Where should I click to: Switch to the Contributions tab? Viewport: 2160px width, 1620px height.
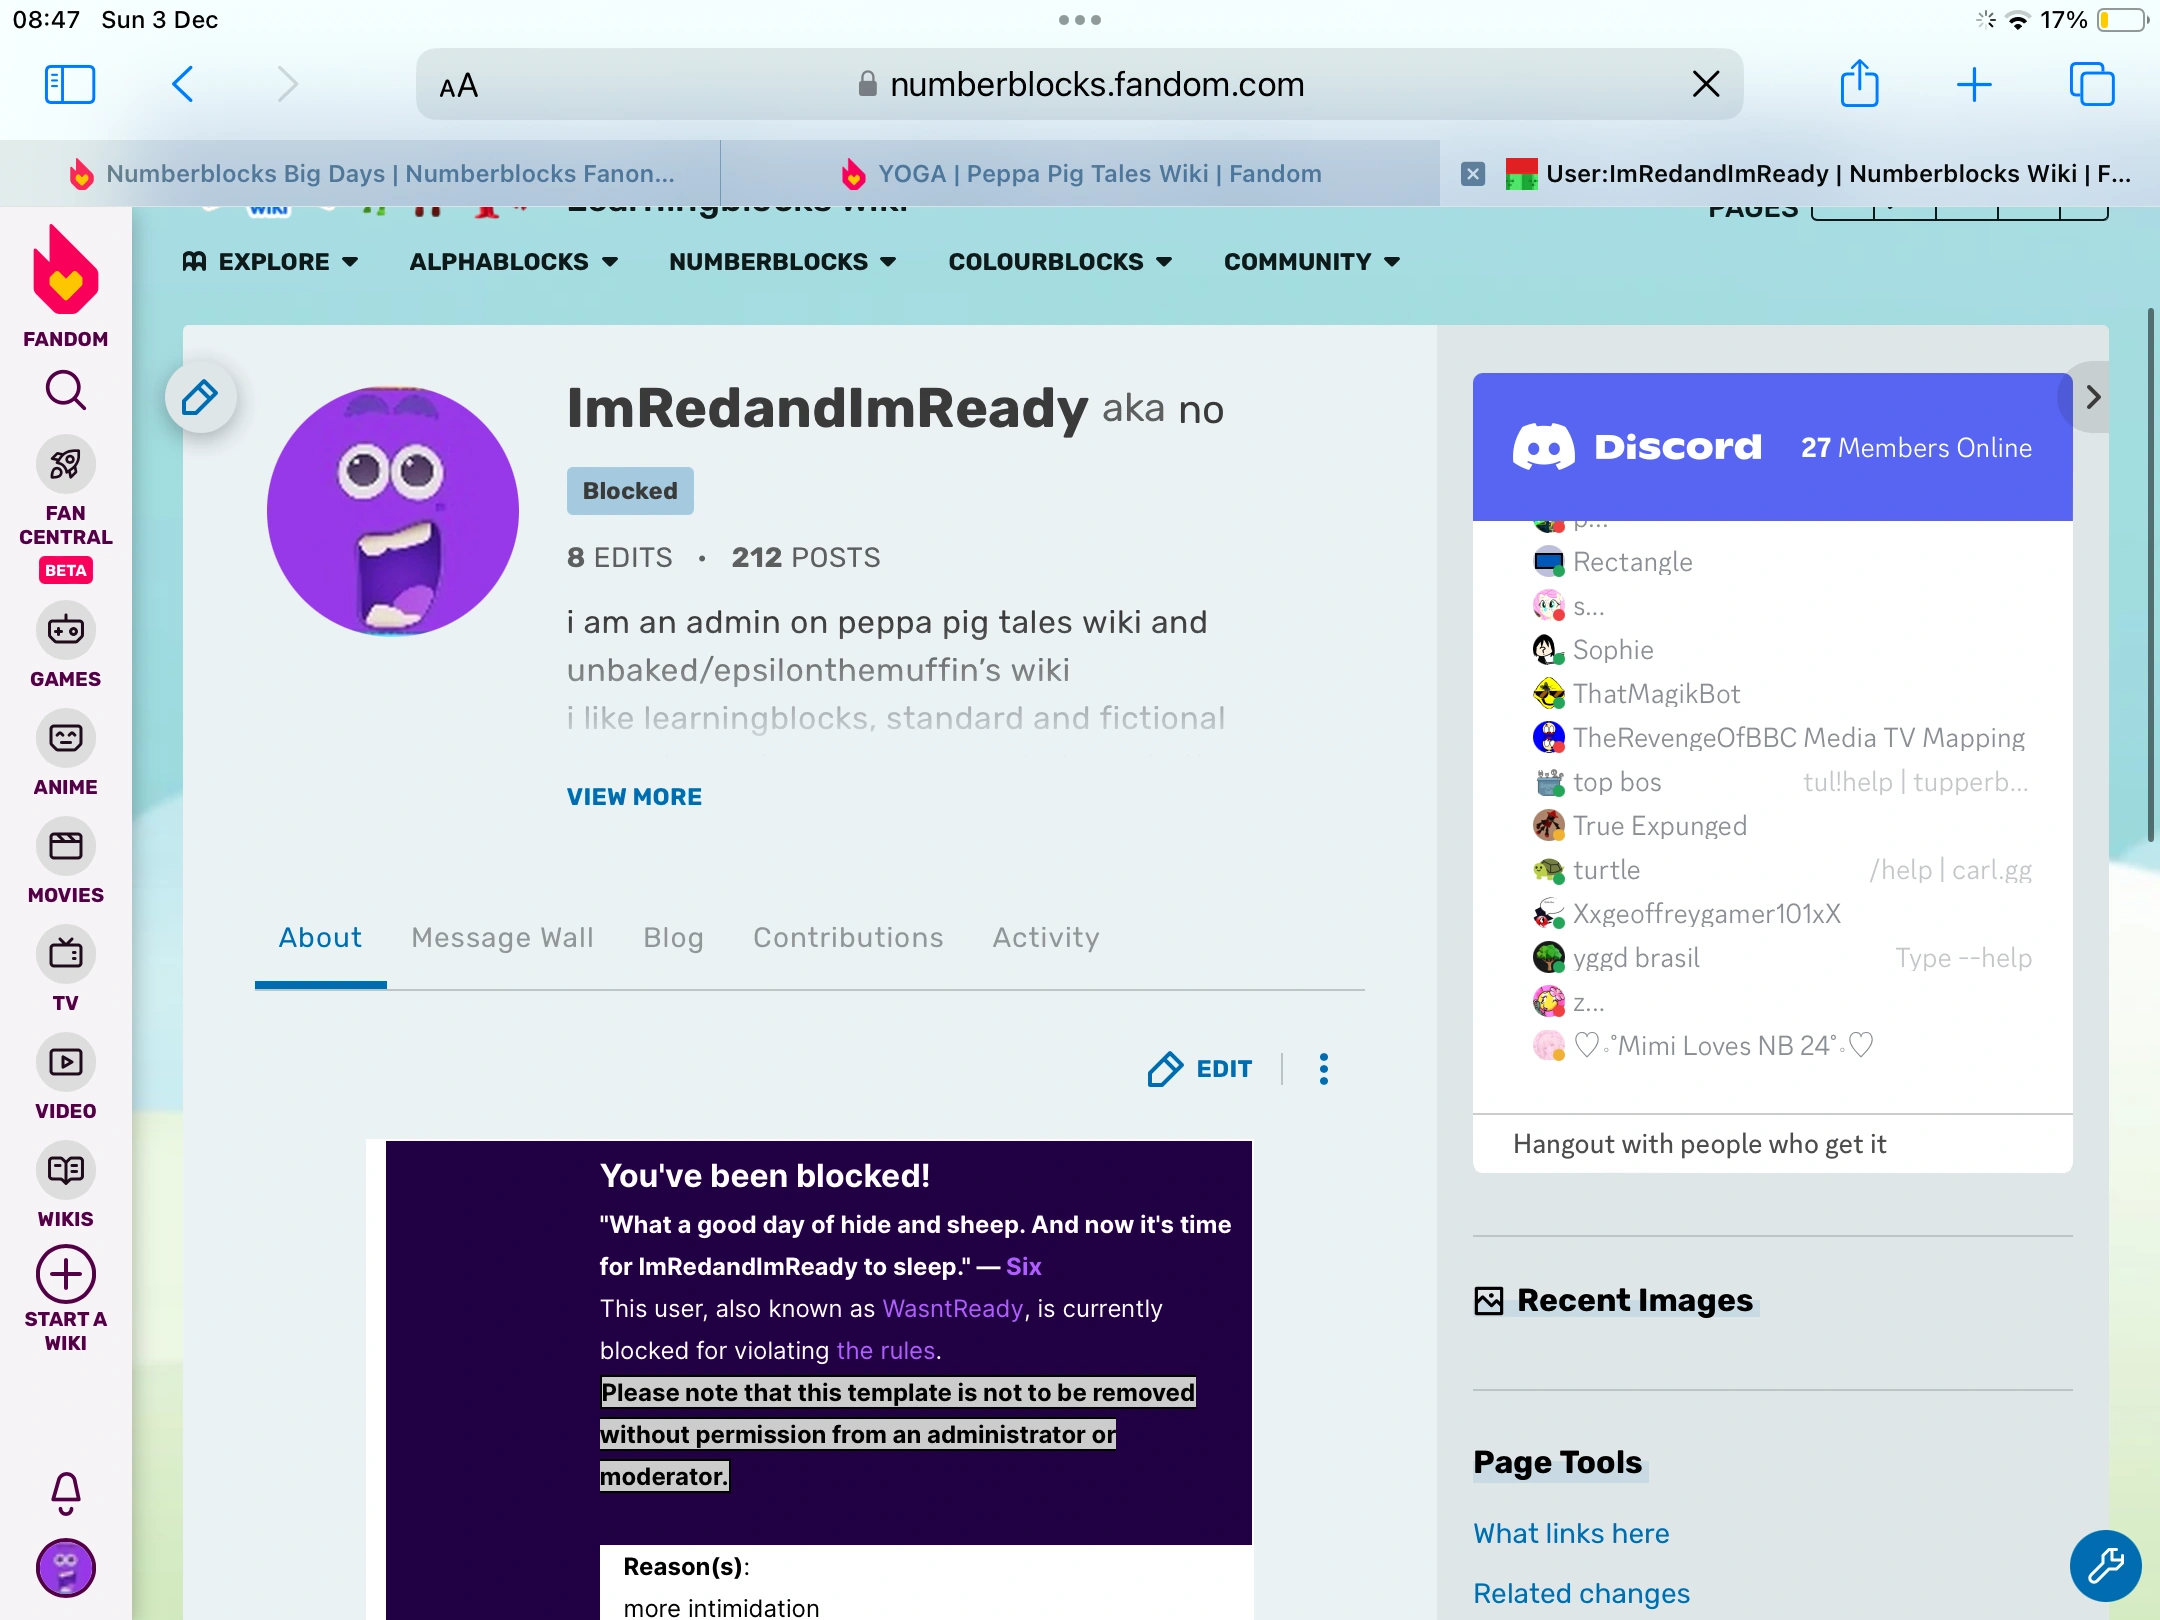tap(848, 938)
